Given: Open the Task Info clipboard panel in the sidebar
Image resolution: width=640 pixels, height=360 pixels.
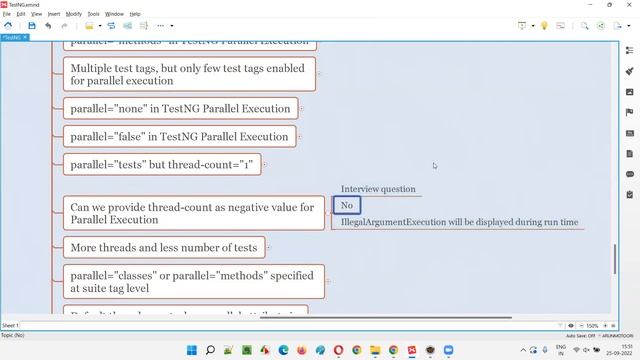Looking at the screenshot, I should tap(629, 195).
